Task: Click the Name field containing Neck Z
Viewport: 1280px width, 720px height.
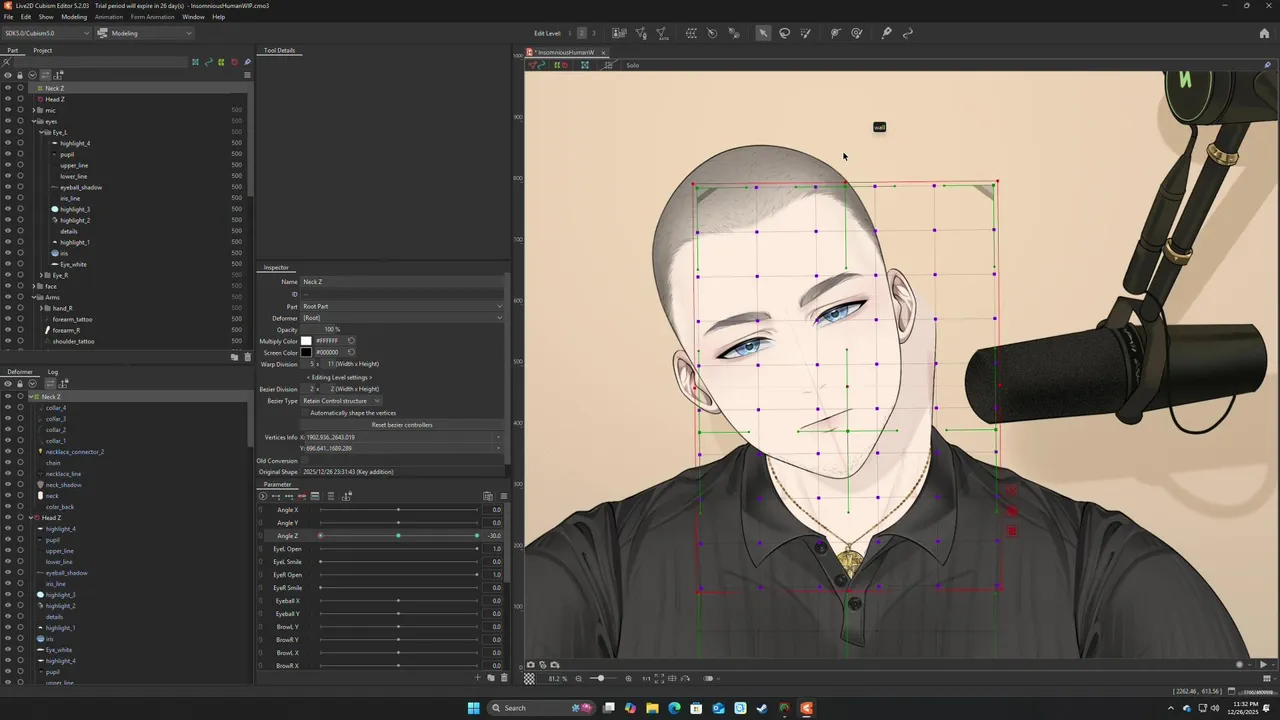Action: tap(402, 282)
